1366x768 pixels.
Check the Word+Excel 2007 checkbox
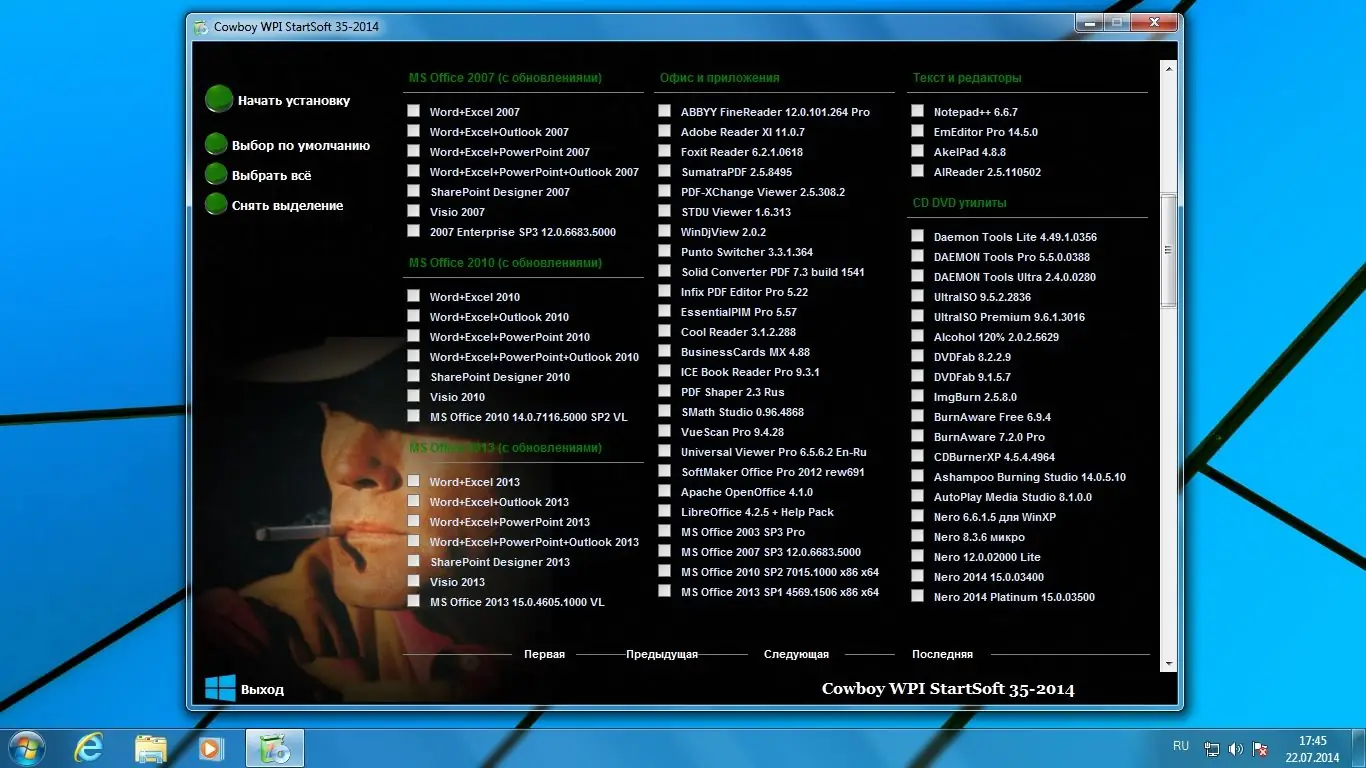(x=414, y=111)
